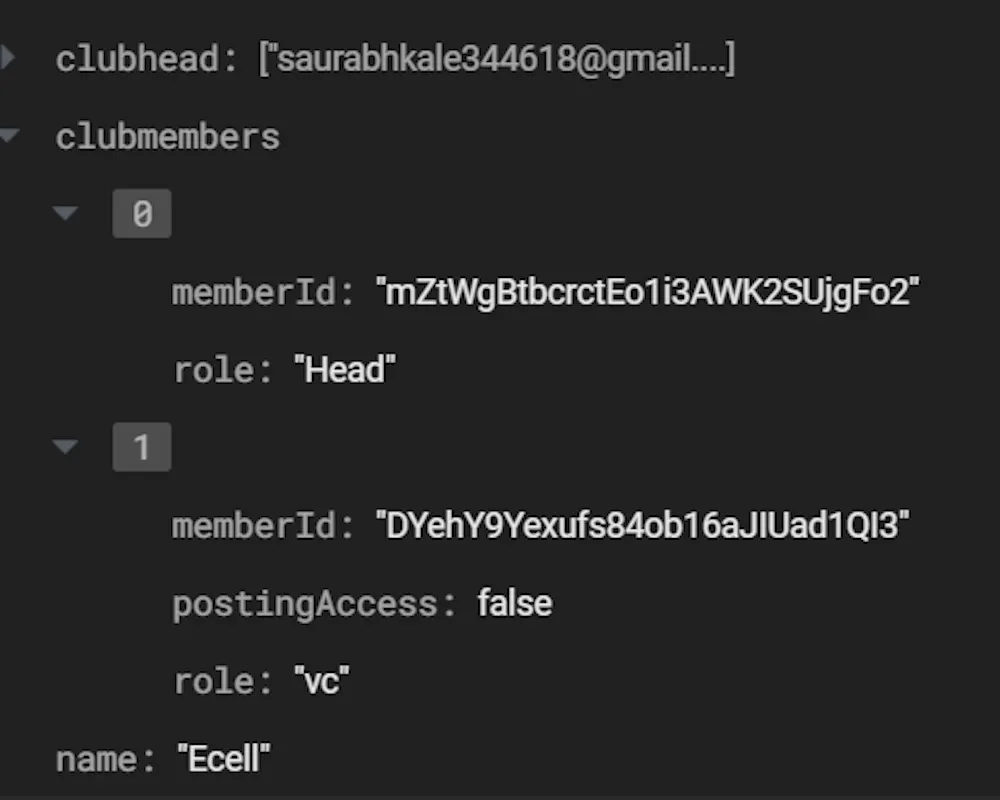Click the memberId value starting with DYehY9
The height and width of the screenshot is (800, 1000).
click(x=643, y=525)
